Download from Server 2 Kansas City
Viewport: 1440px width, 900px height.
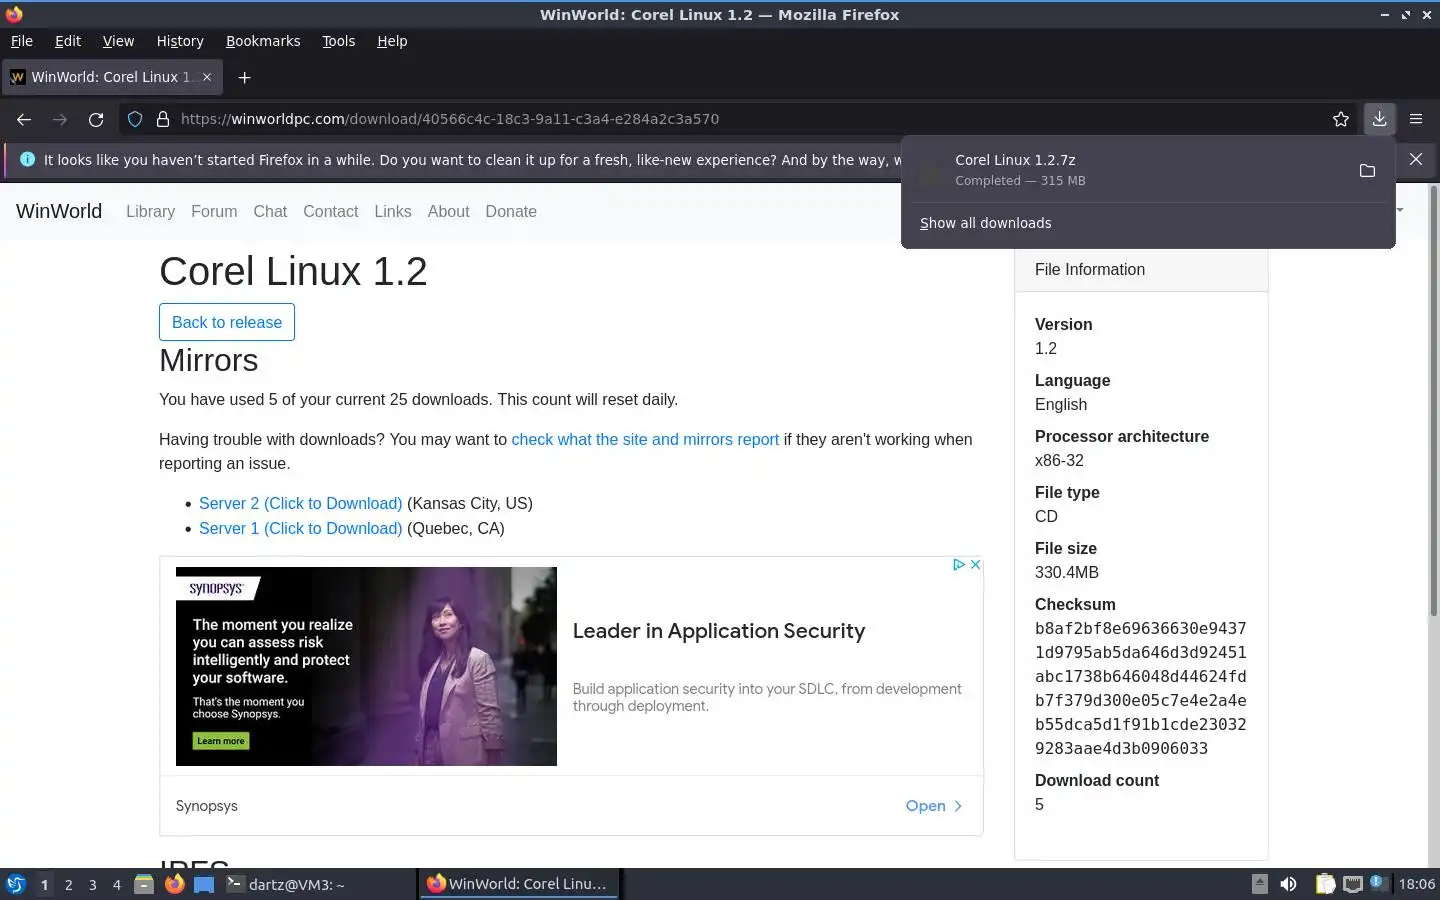(300, 503)
